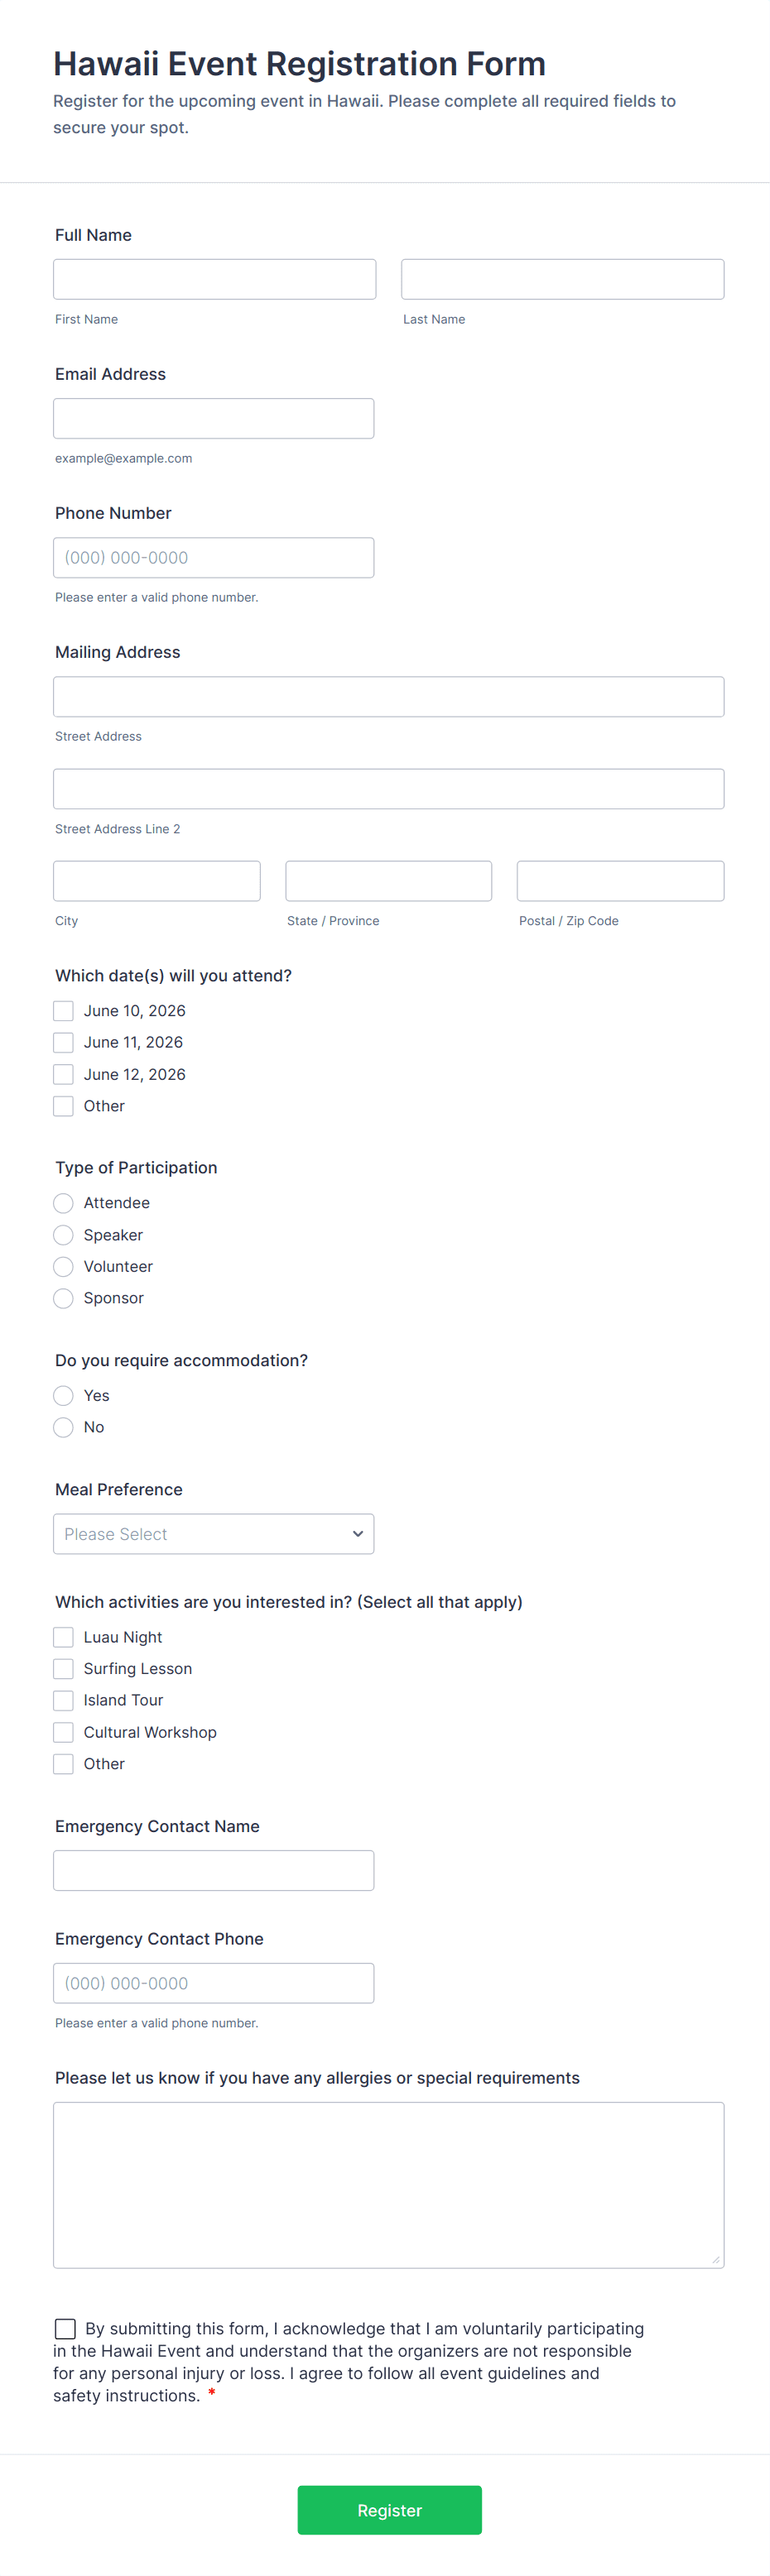Check the June 10, 2026 date option

coord(63,1011)
